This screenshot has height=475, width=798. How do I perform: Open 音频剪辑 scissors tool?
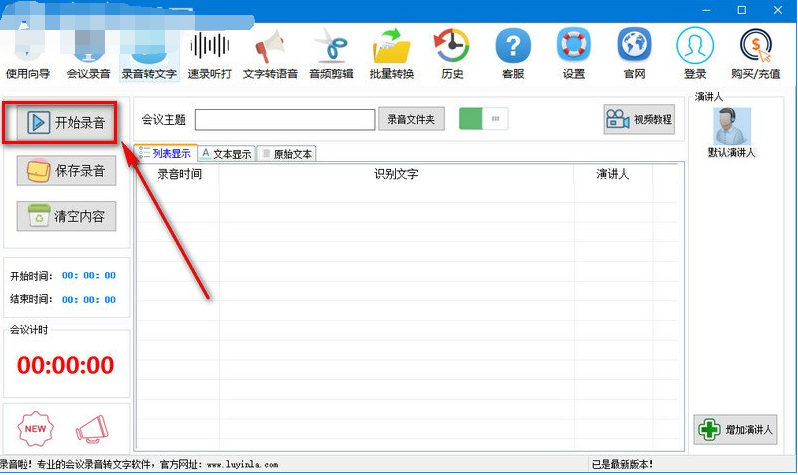coord(331,55)
